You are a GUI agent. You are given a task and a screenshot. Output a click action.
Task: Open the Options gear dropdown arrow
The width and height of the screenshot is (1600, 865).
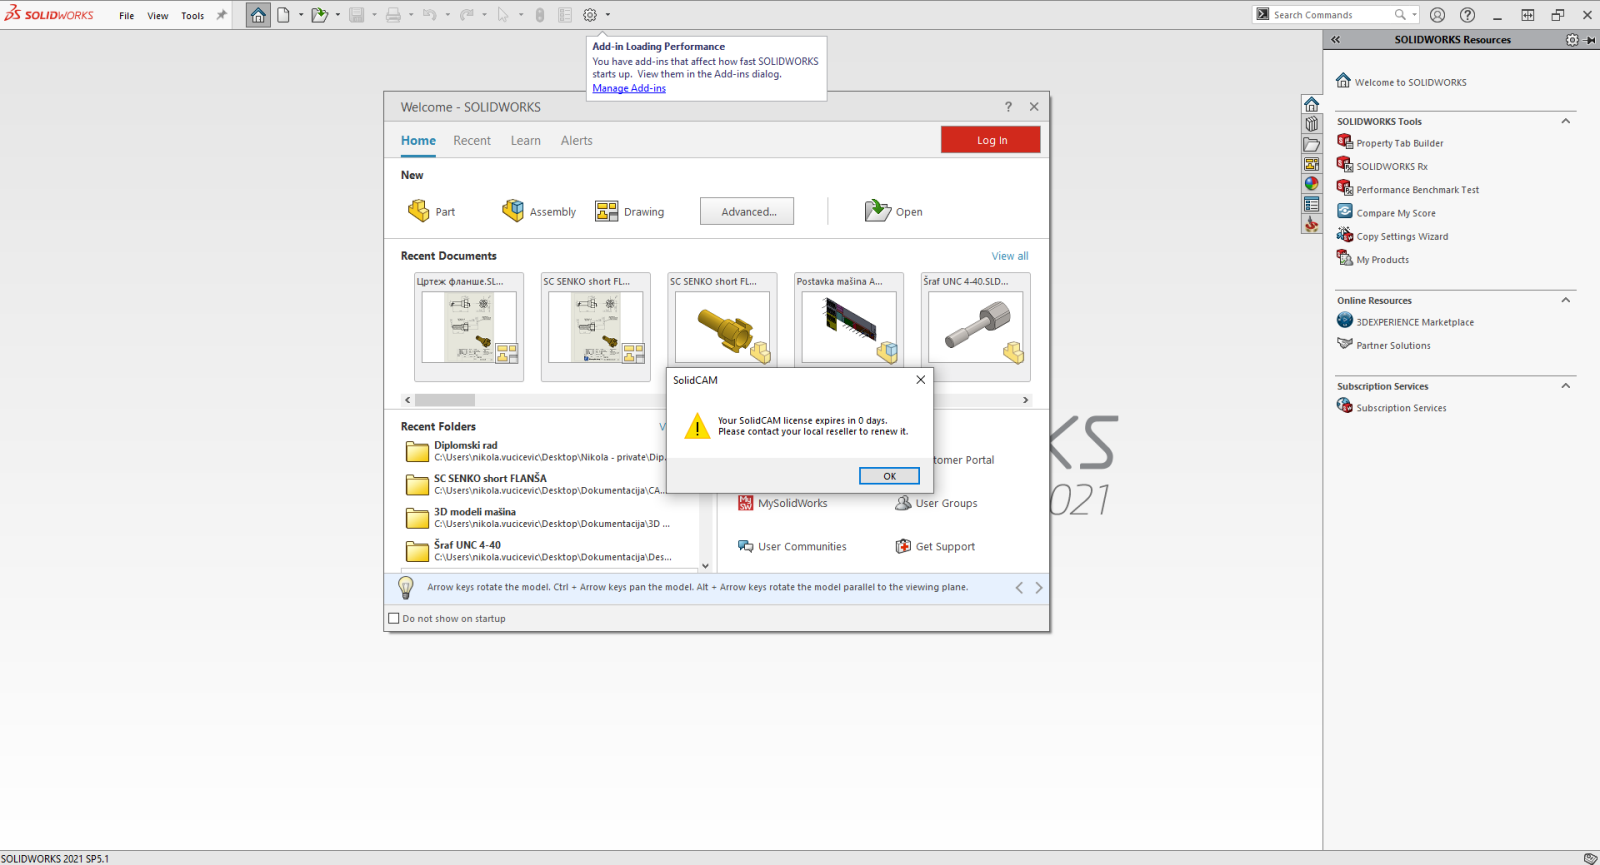click(x=608, y=15)
